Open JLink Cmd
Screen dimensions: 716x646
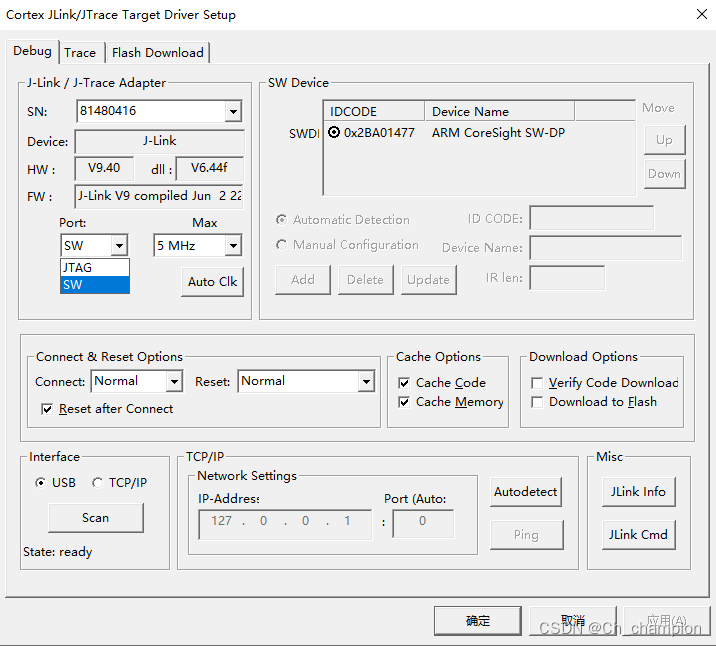638,535
